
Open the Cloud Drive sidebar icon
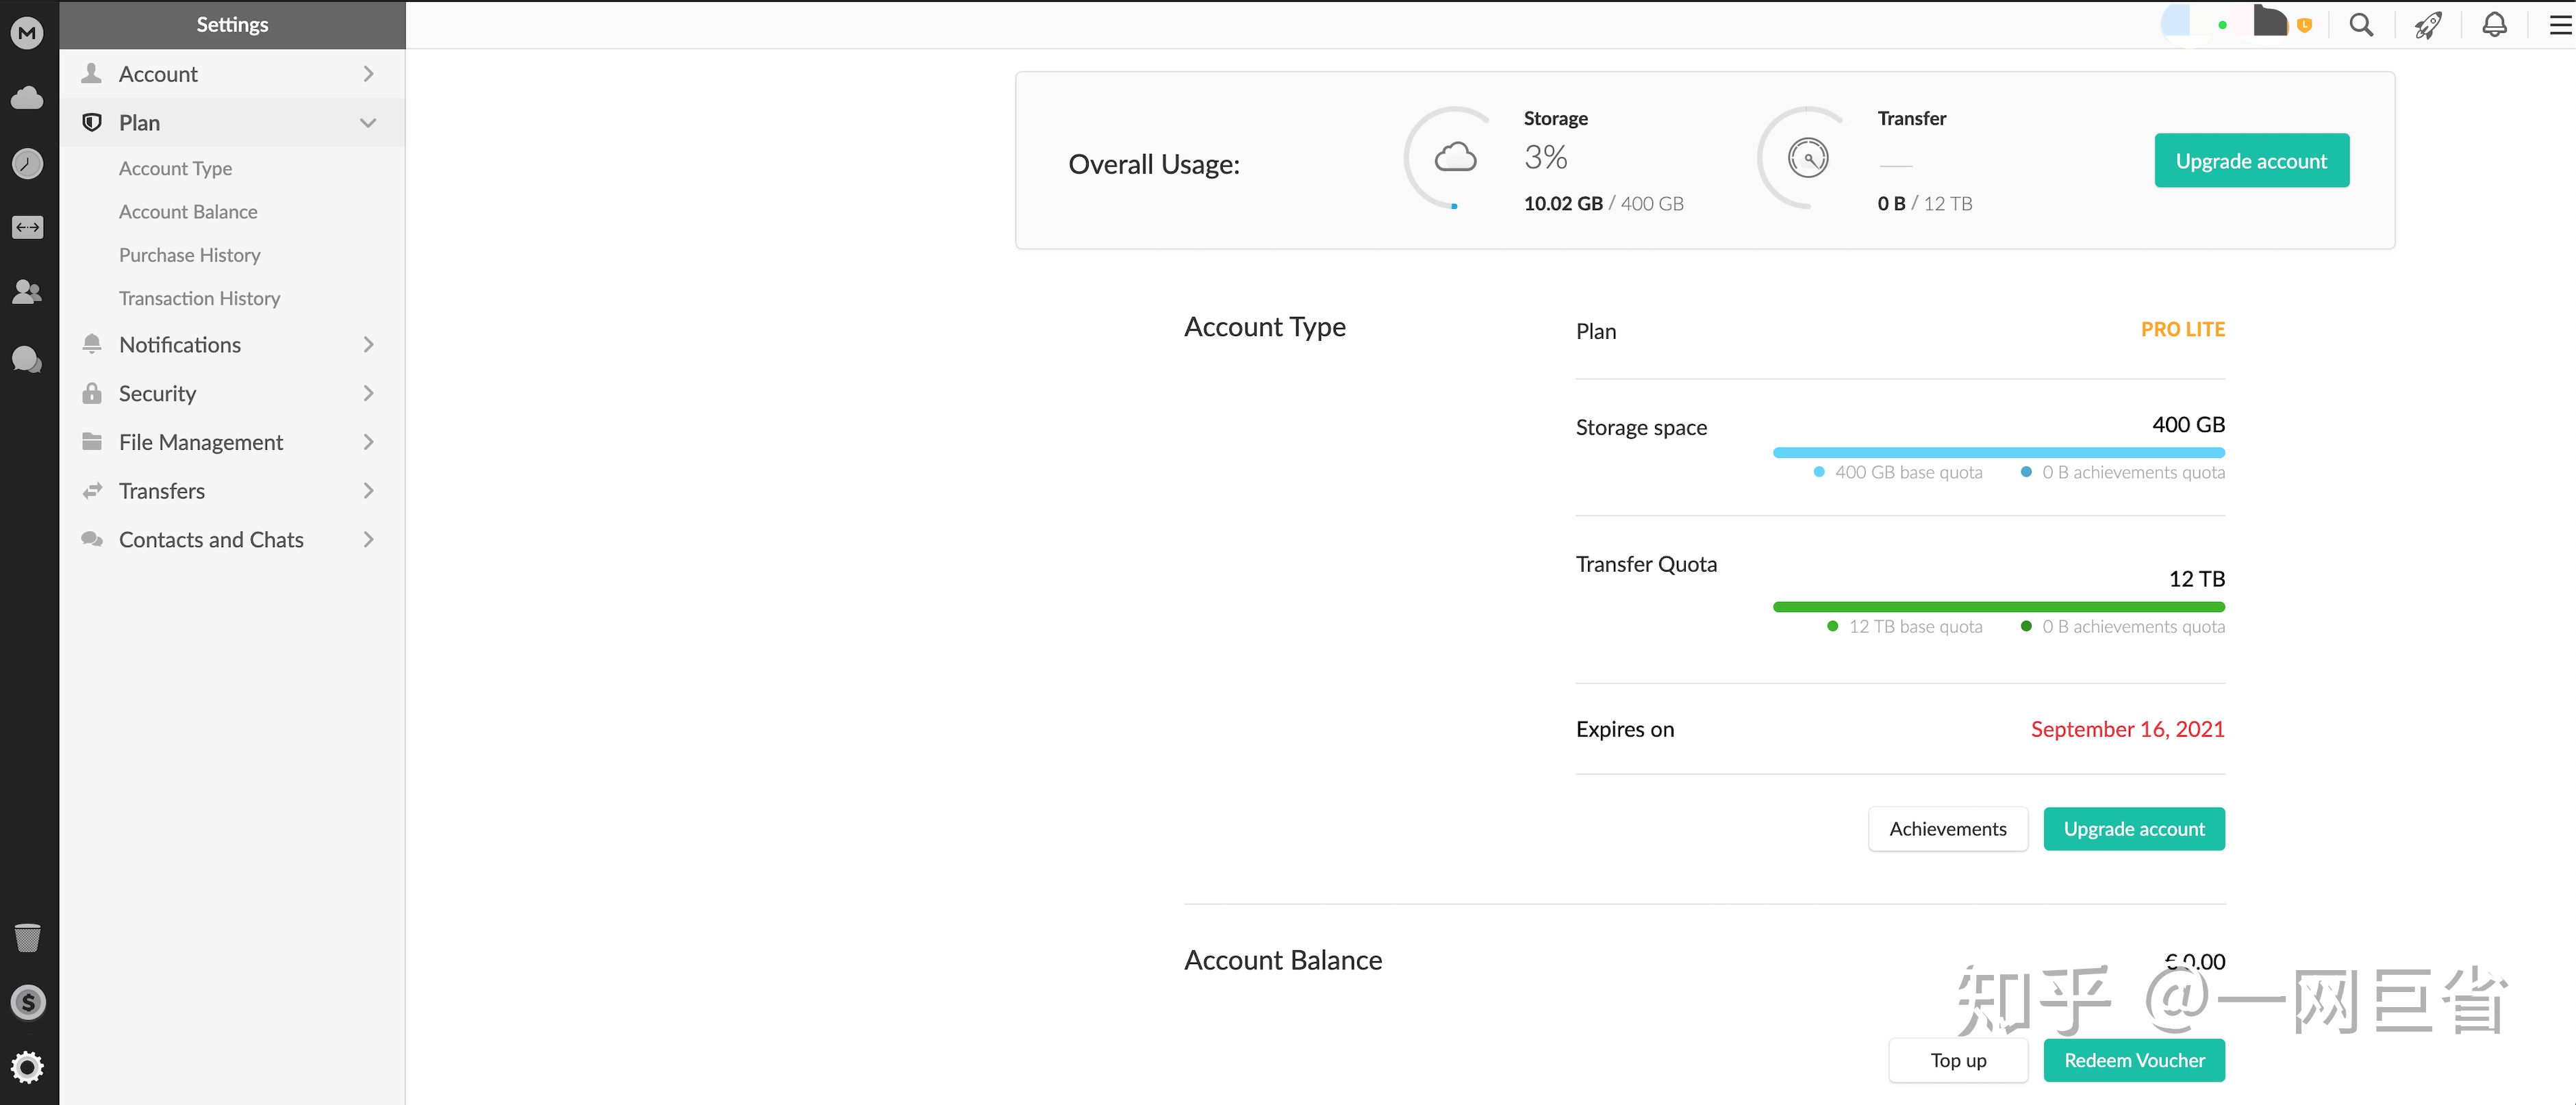(27, 98)
